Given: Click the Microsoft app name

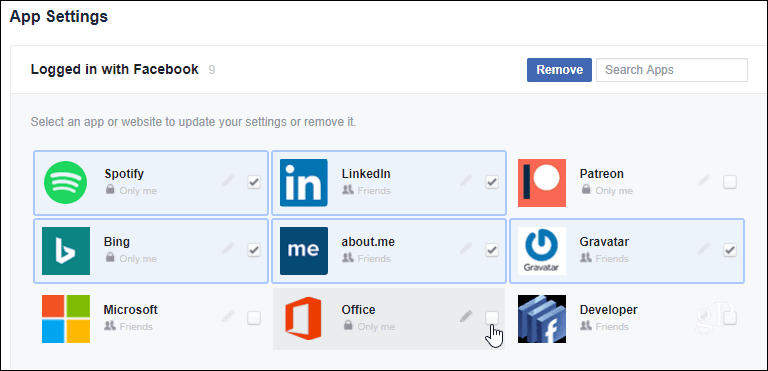Looking at the screenshot, I should pos(130,310).
